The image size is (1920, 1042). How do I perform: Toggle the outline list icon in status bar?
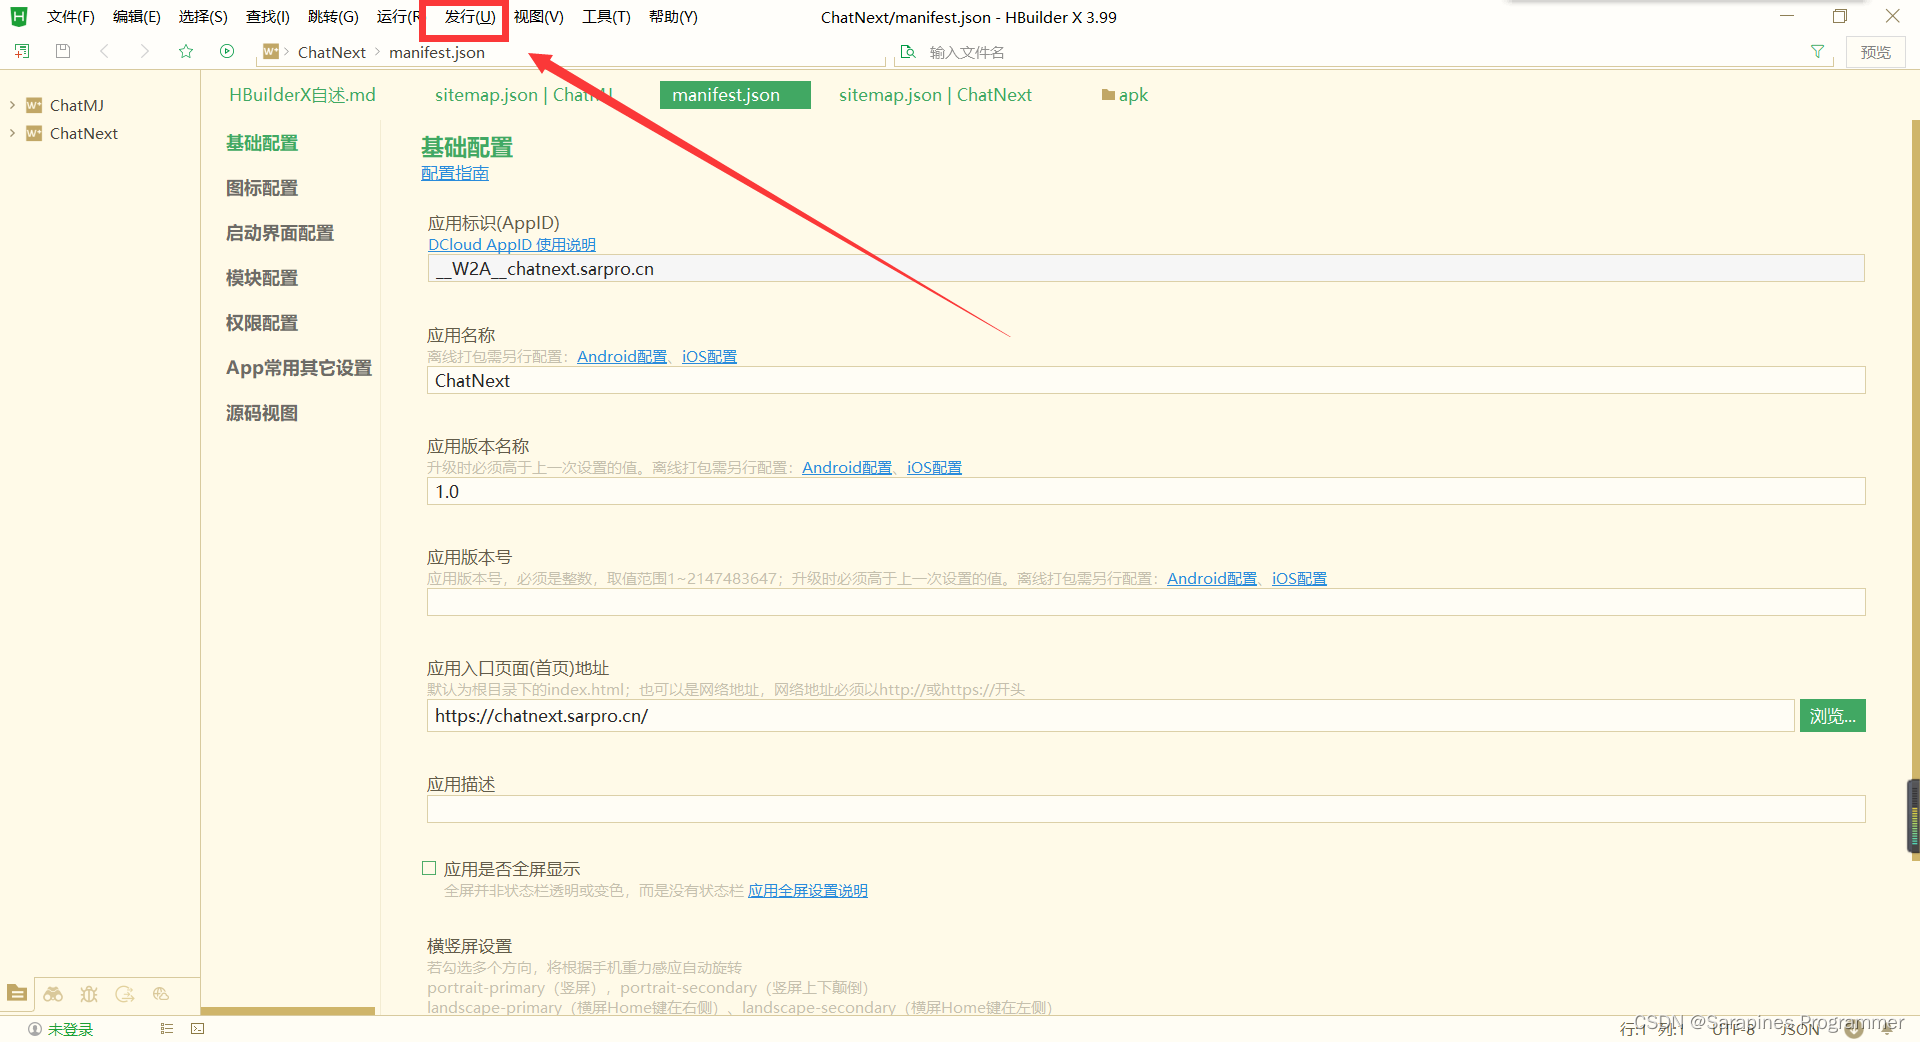click(167, 1028)
